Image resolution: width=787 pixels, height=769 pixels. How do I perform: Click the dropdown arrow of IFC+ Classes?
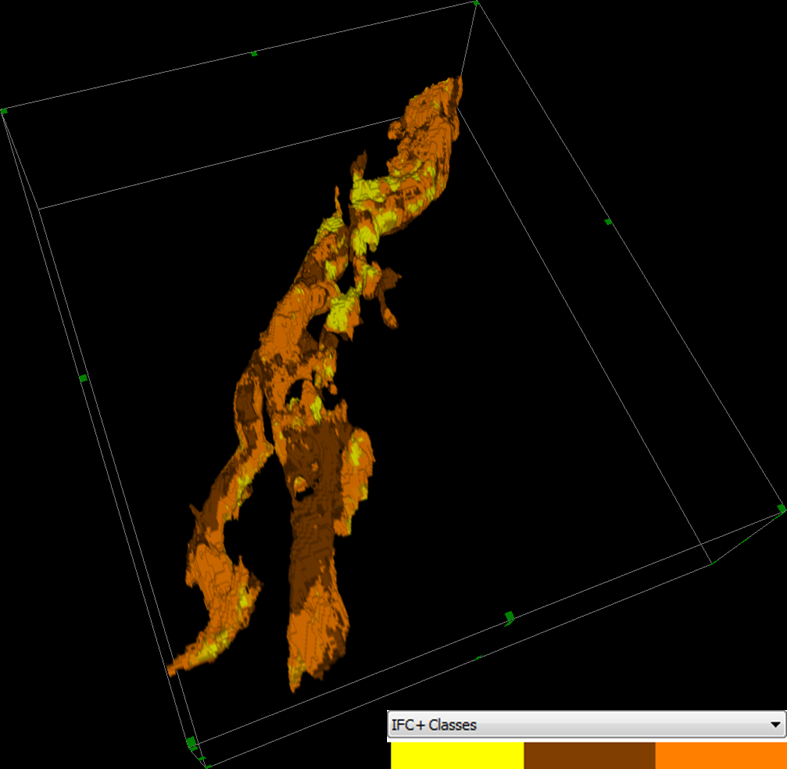[775, 725]
